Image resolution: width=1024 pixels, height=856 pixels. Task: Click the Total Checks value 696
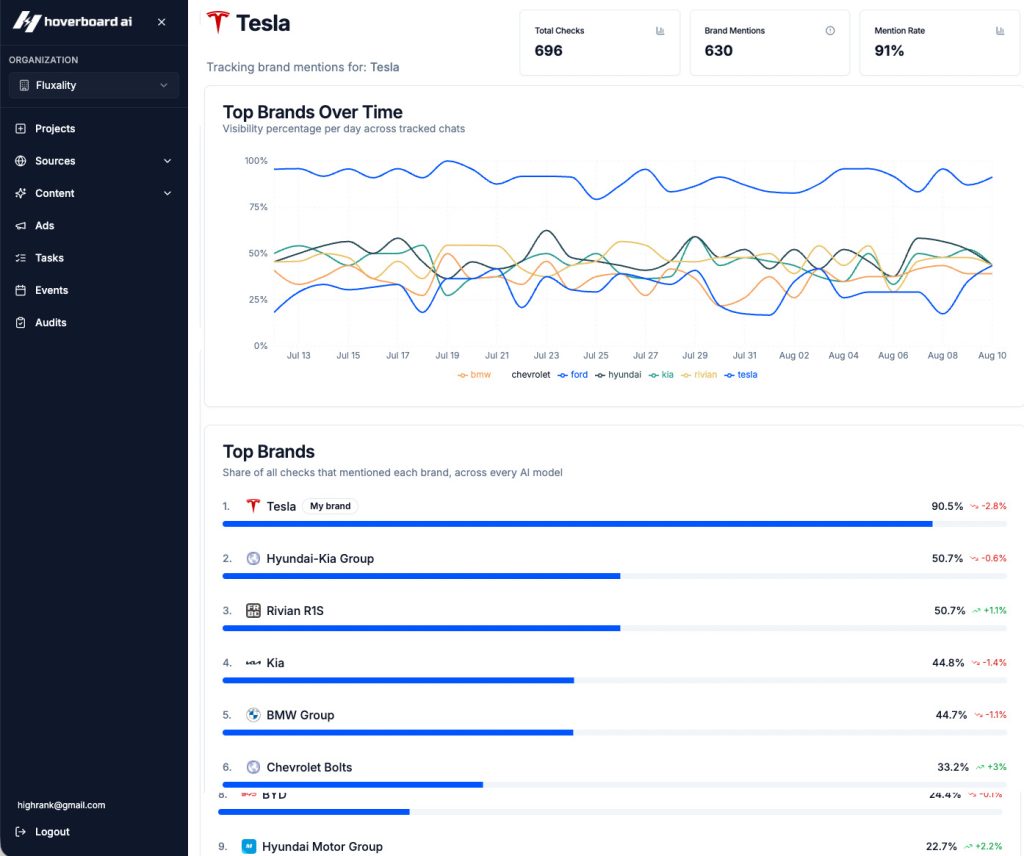[x=549, y=51]
